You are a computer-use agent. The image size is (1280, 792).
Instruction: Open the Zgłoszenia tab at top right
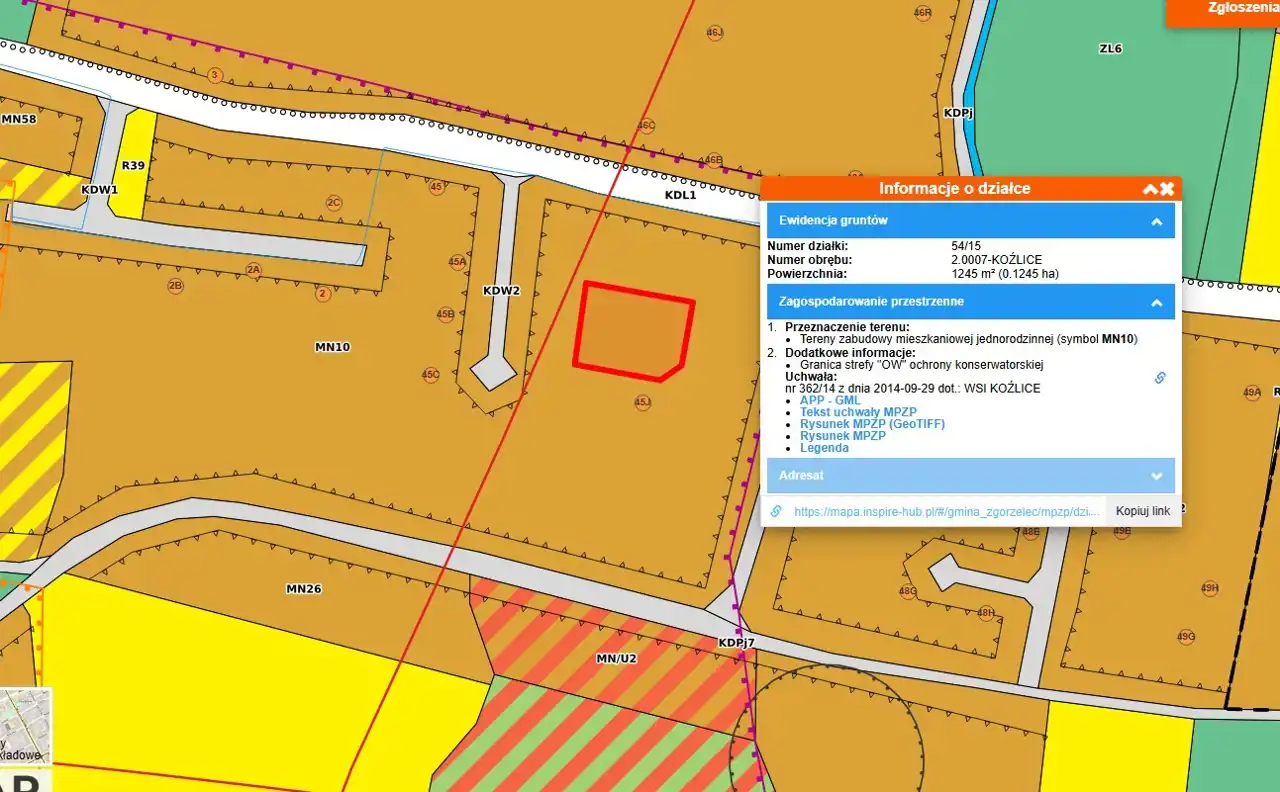(1242, 8)
